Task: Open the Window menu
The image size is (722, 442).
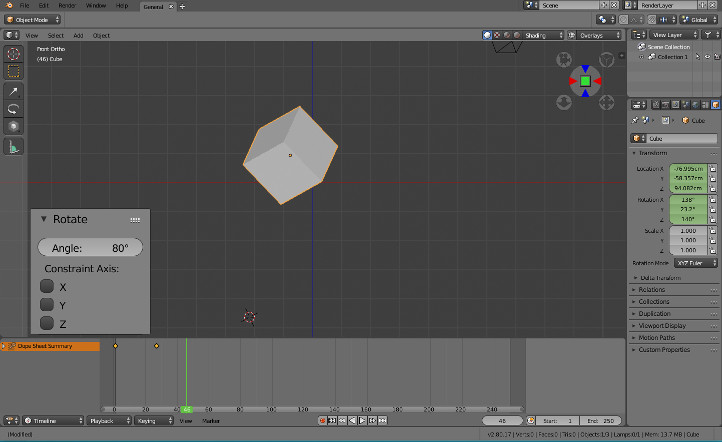Action: pos(96,6)
